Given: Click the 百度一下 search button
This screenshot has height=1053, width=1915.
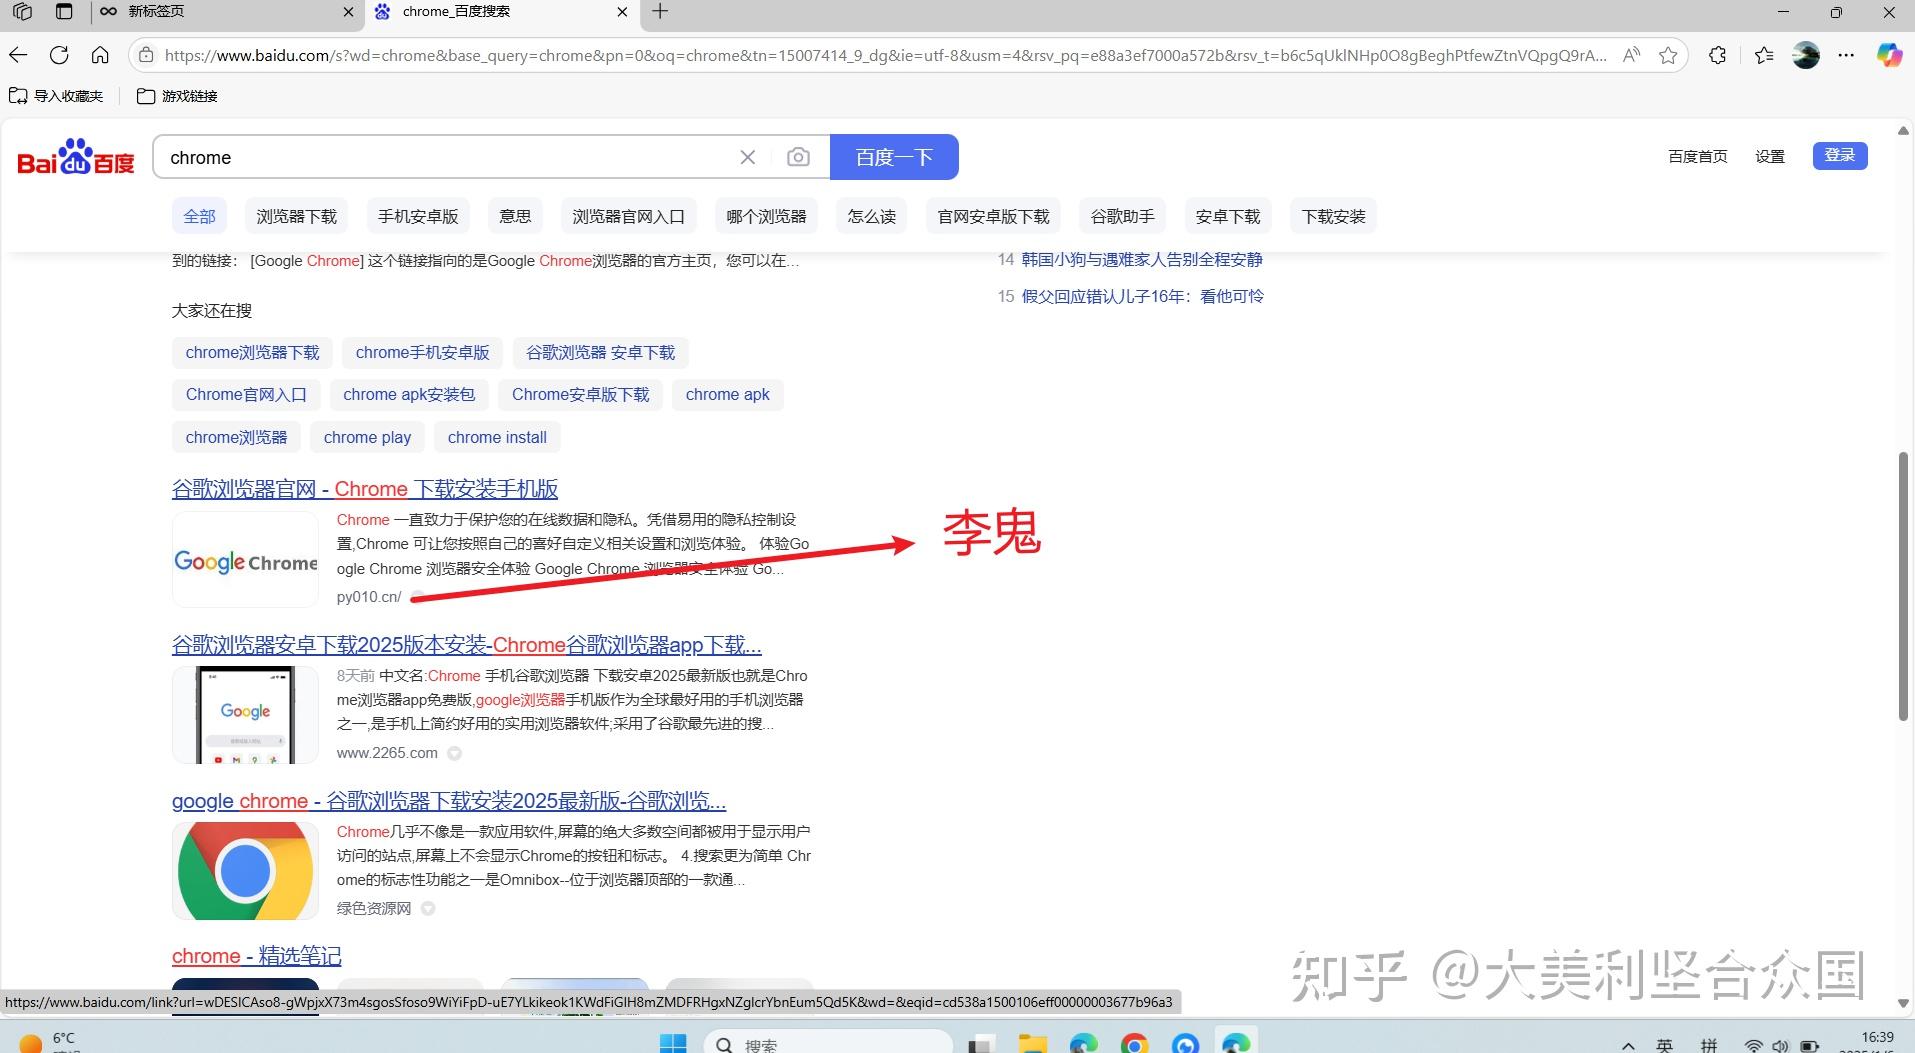Looking at the screenshot, I should [x=894, y=157].
